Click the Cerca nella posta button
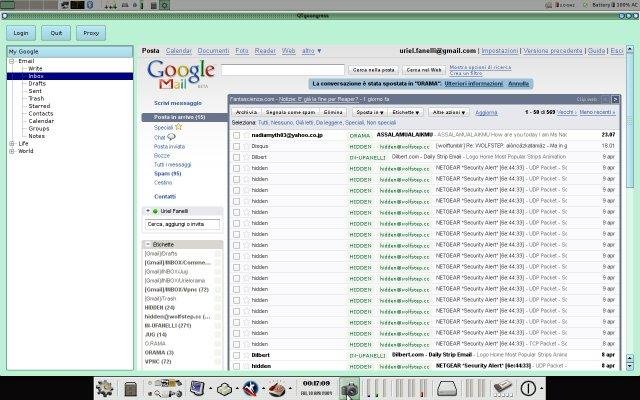This screenshot has height=400, width=640. click(x=373, y=70)
